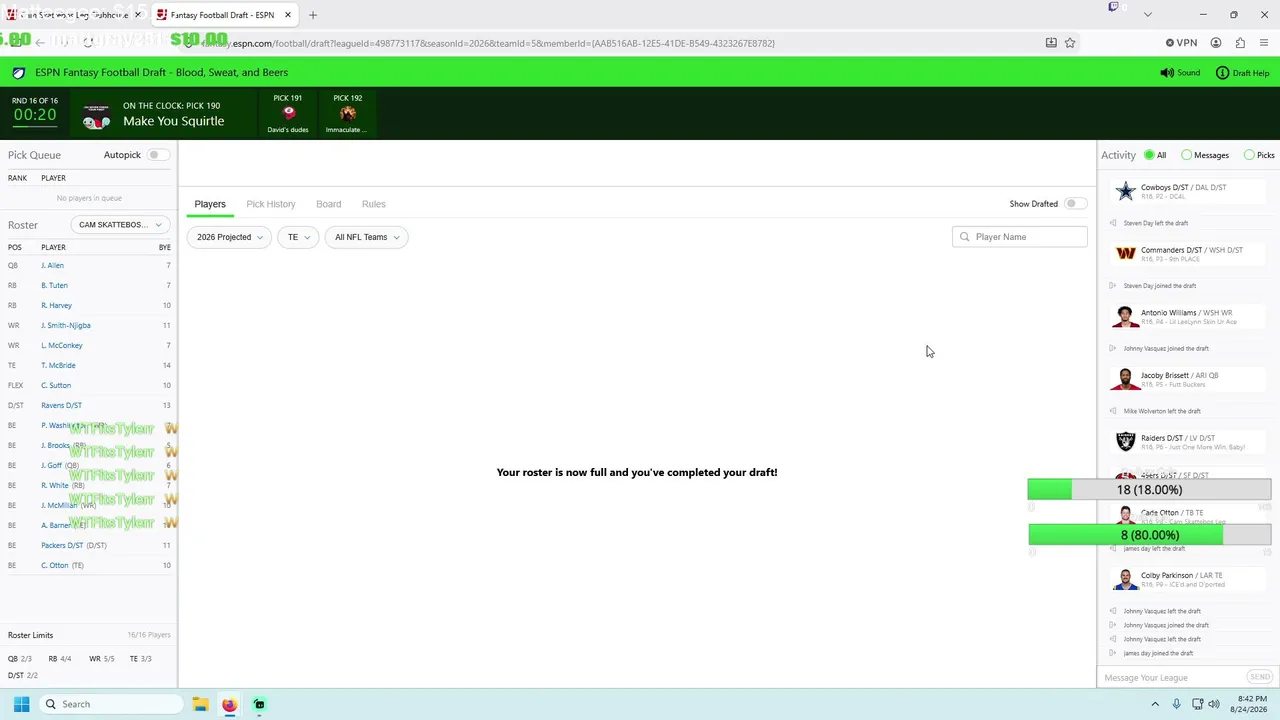Click Jacoby Brissett headshot in Activity
1280x720 pixels.
coord(1126,379)
